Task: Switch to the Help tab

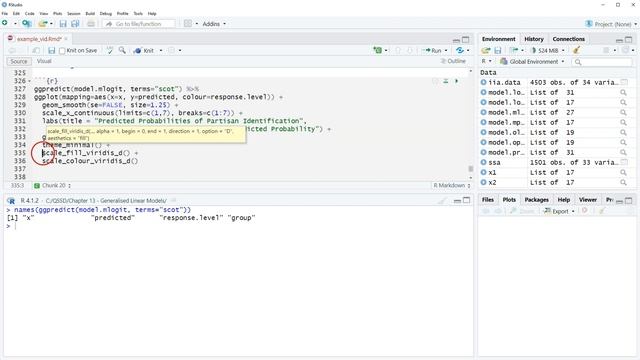Action: pyautogui.click(x=564, y=200)
